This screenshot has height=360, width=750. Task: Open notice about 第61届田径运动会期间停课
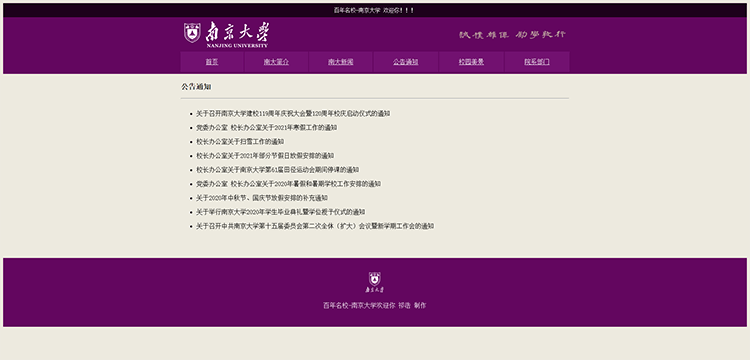pos(277,170)
